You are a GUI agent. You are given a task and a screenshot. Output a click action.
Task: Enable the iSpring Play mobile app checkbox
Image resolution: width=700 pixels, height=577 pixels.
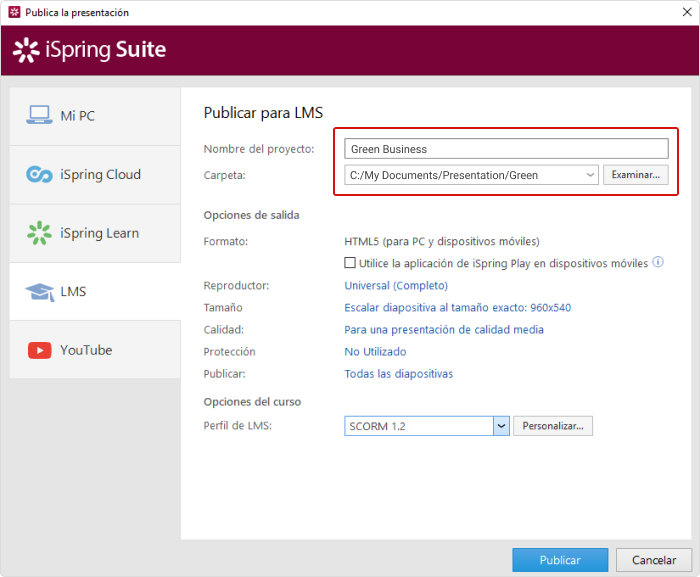click(x=350, y=263)
